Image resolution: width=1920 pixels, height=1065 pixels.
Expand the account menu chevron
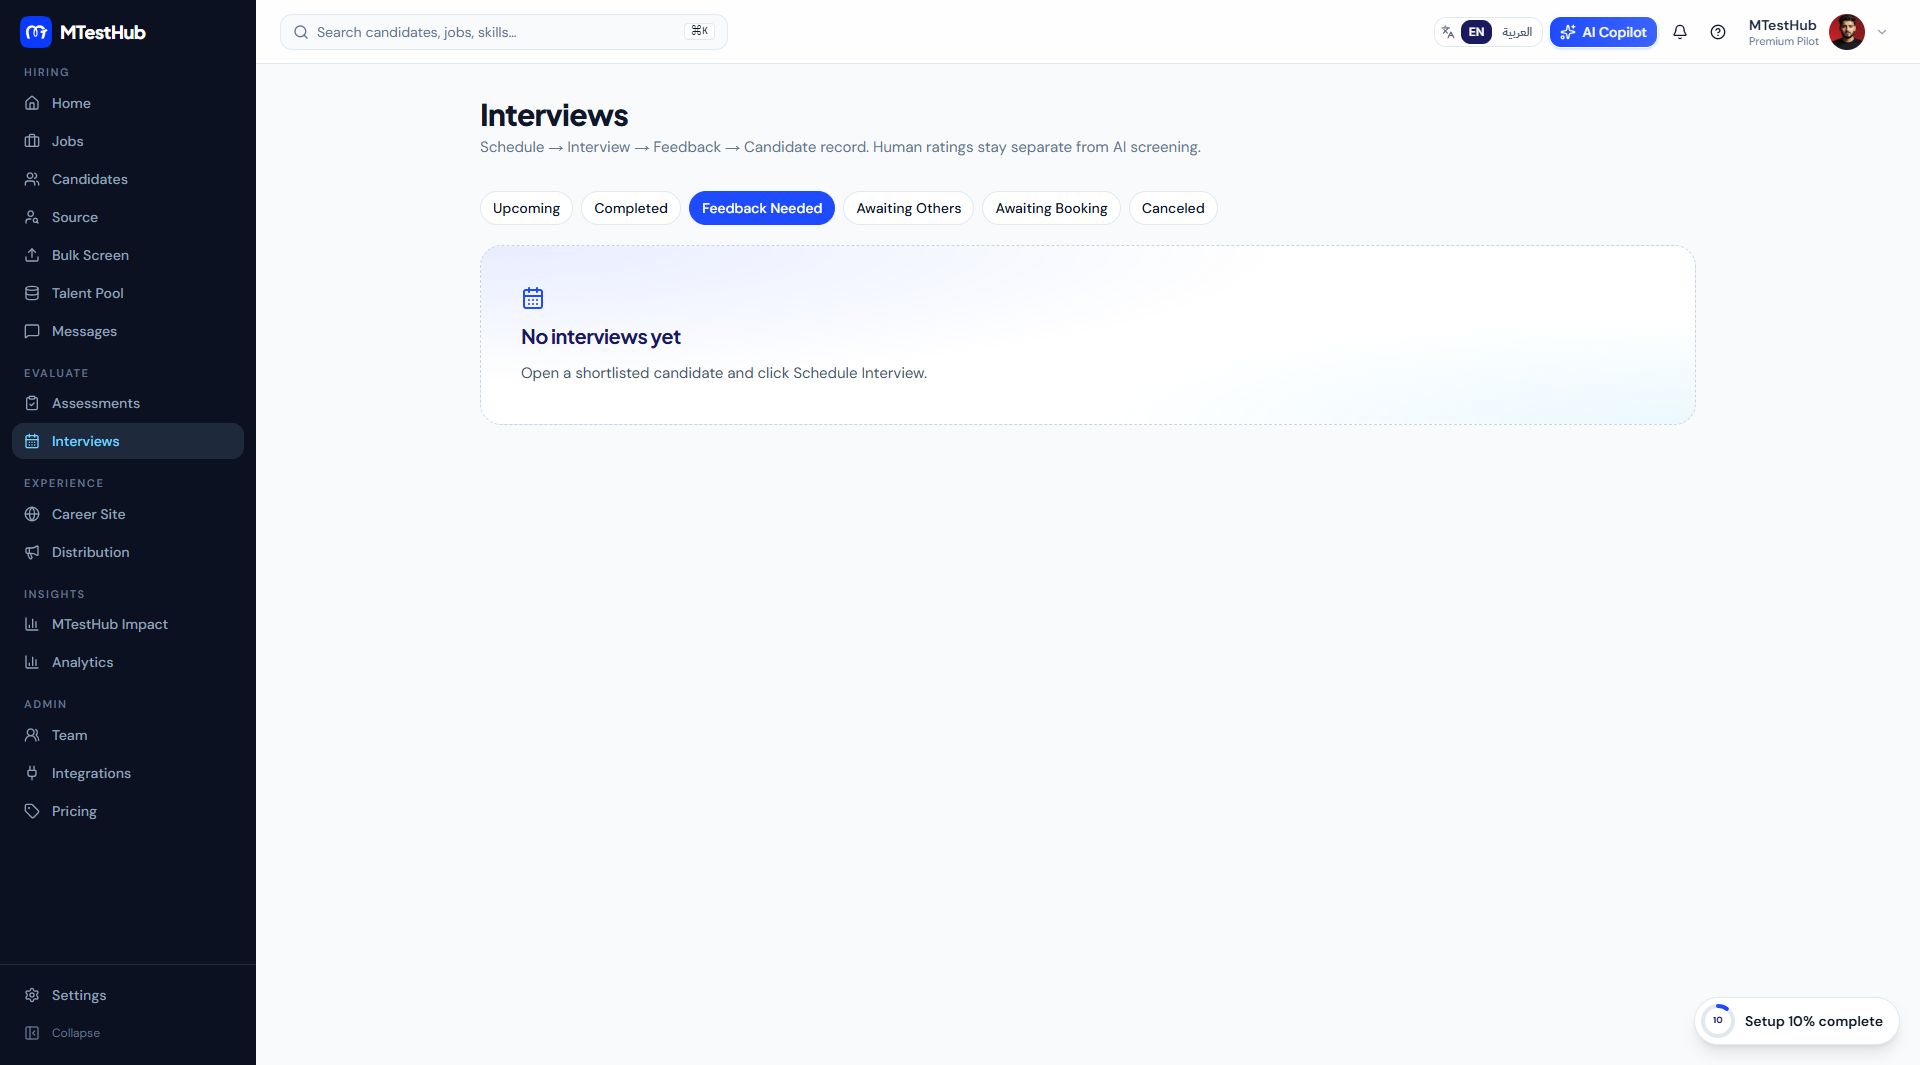tap(1882, 32)
